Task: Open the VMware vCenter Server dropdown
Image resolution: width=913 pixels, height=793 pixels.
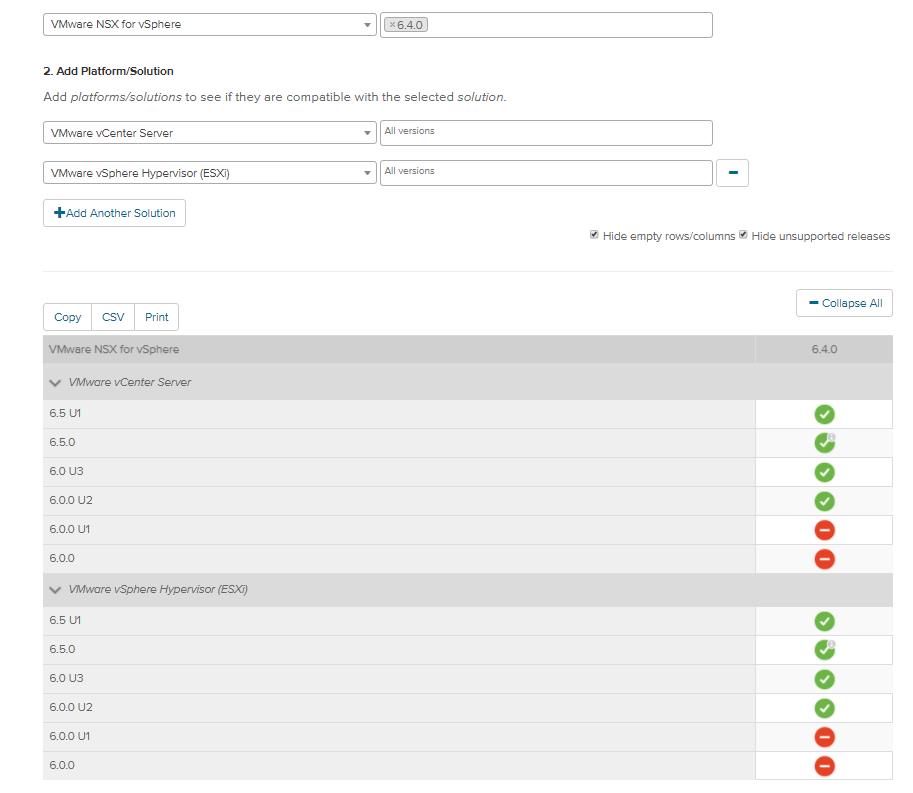Action: click(x=210, y=133)
